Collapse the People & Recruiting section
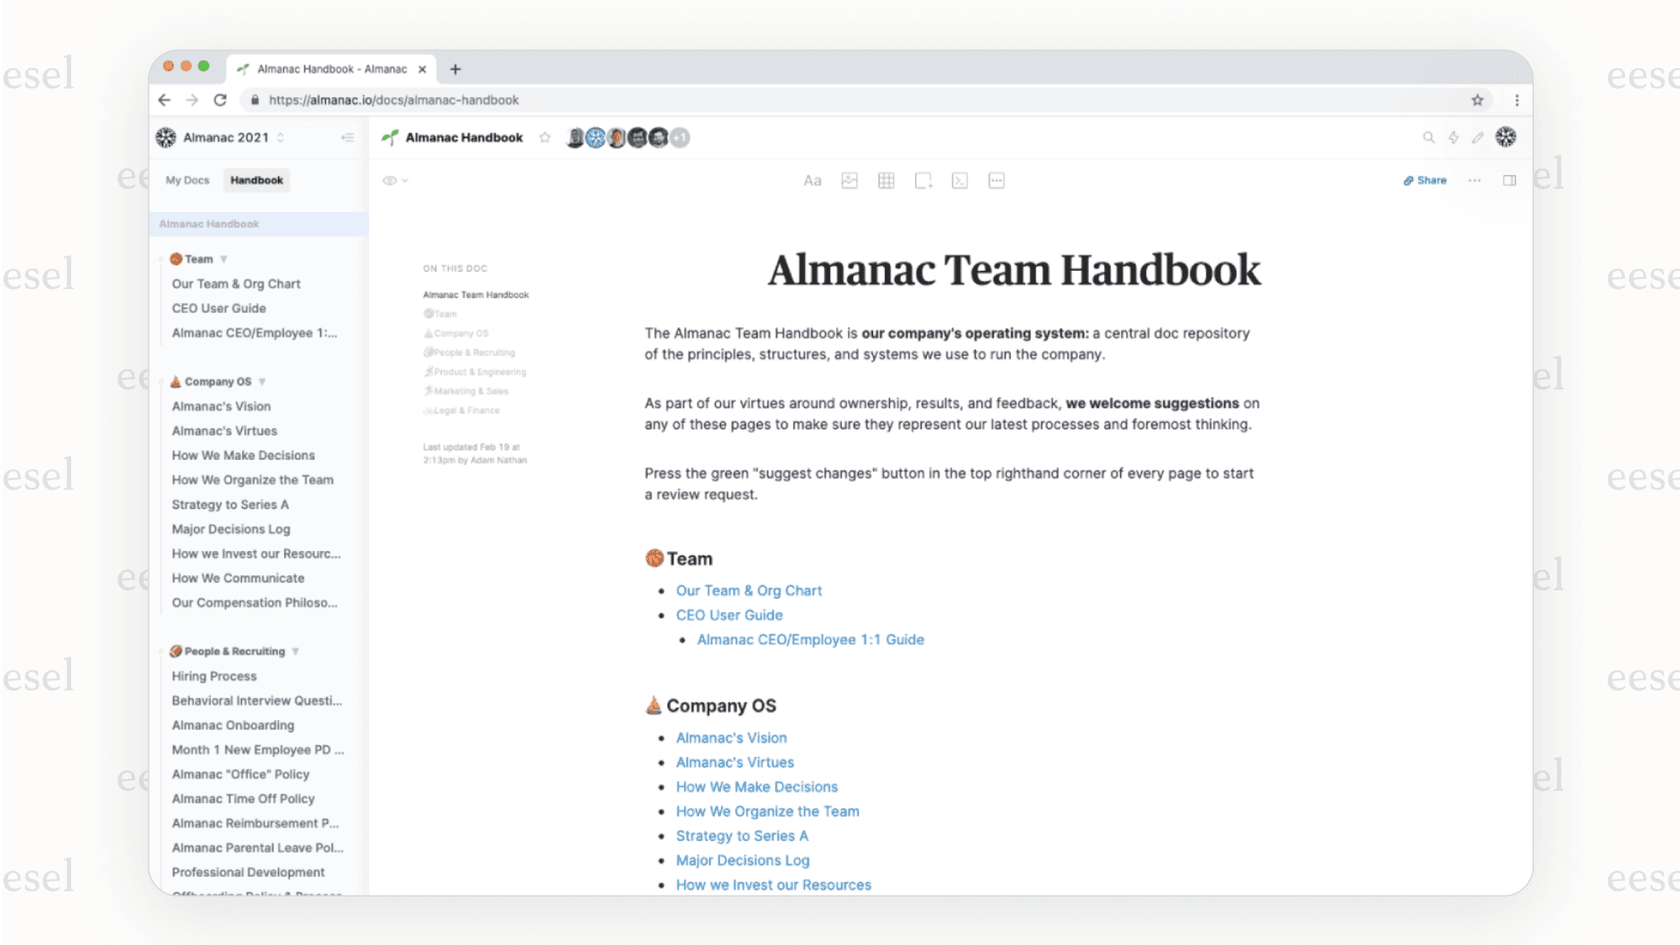Screen dimensions: 1680x945 pyautogui.click(x=295, y=651)
